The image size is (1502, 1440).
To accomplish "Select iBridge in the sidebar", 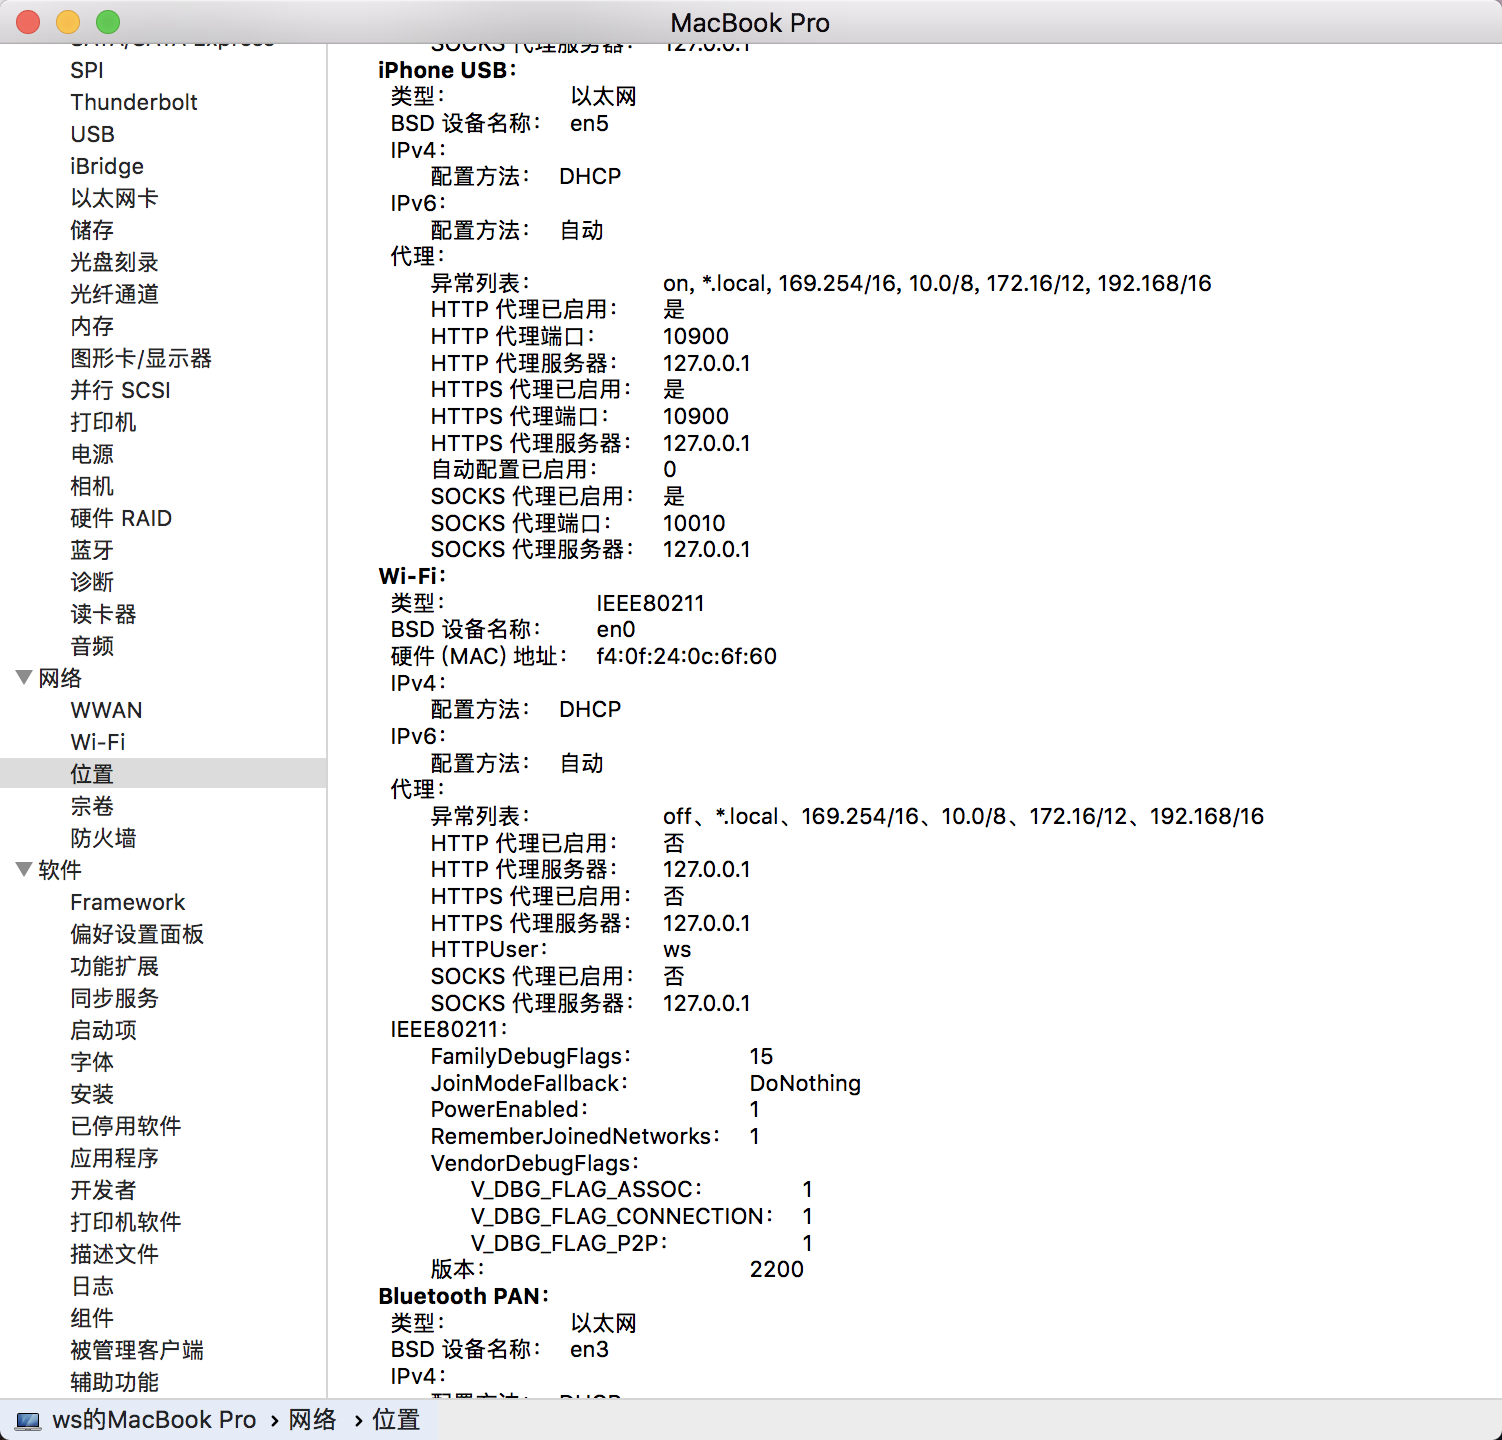I will tap(107, 166).
